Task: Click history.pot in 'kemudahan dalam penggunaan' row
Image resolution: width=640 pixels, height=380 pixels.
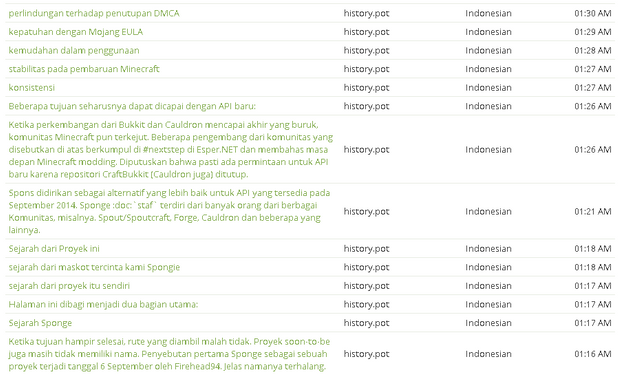Action: (366, 51)
